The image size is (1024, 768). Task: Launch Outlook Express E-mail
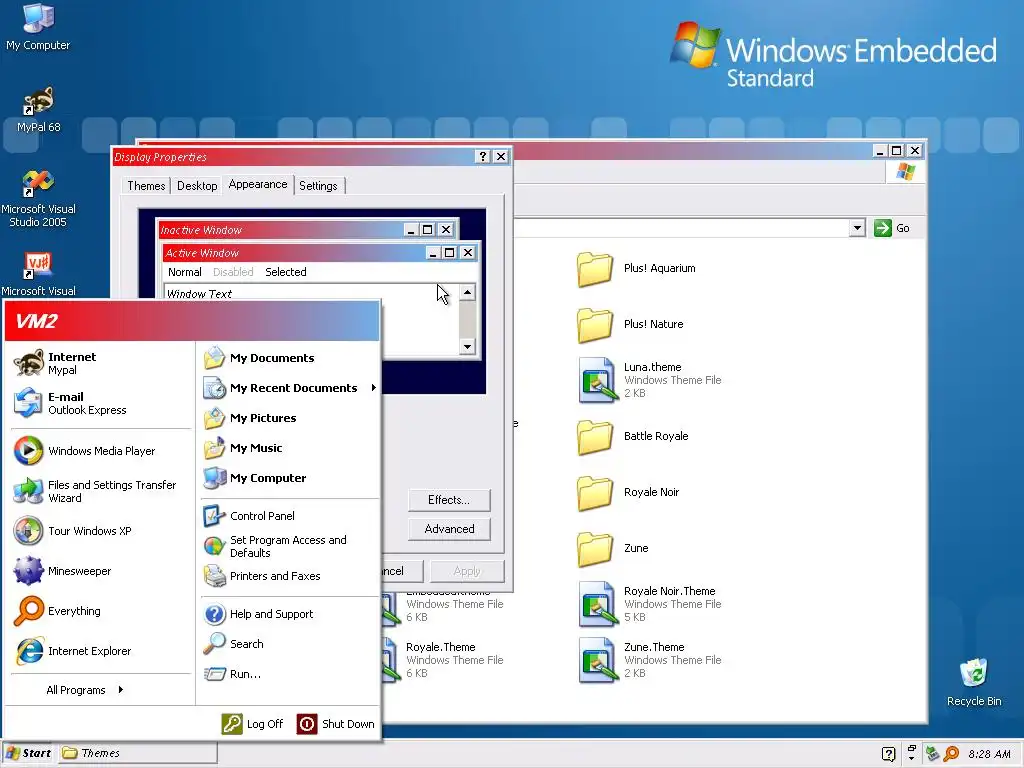(101, 403)
